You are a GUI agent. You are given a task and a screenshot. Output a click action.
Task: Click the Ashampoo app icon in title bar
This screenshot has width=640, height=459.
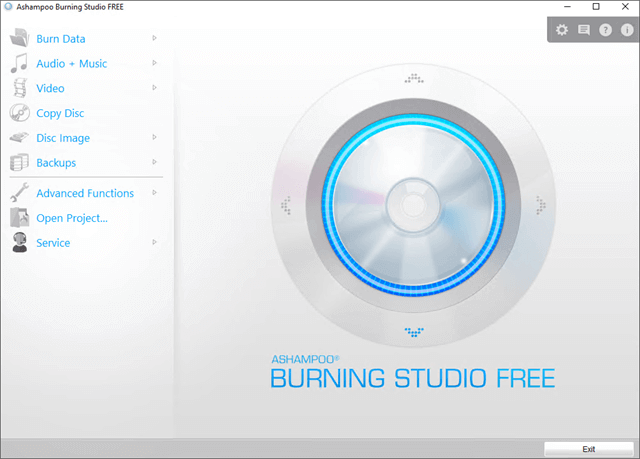[x=8, y=7]
